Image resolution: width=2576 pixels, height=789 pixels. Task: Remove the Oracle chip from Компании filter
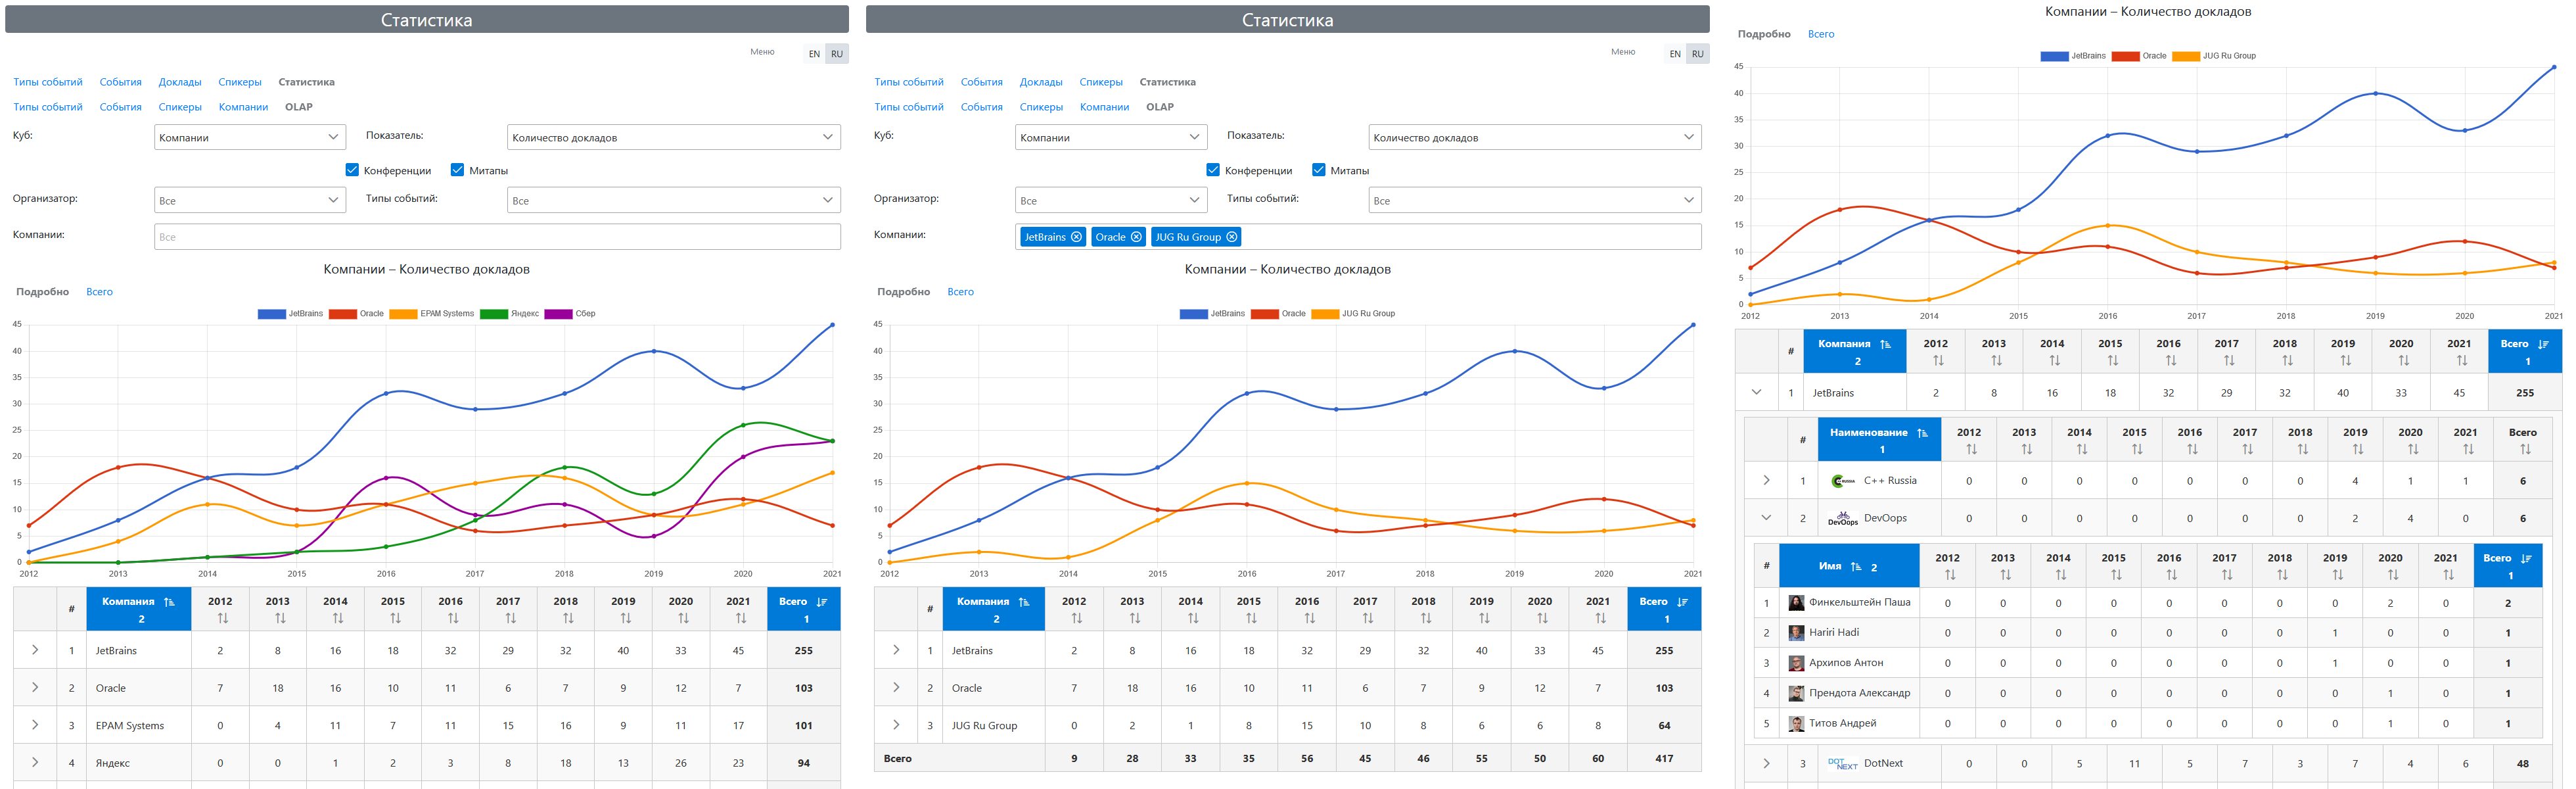(1136, 237)
